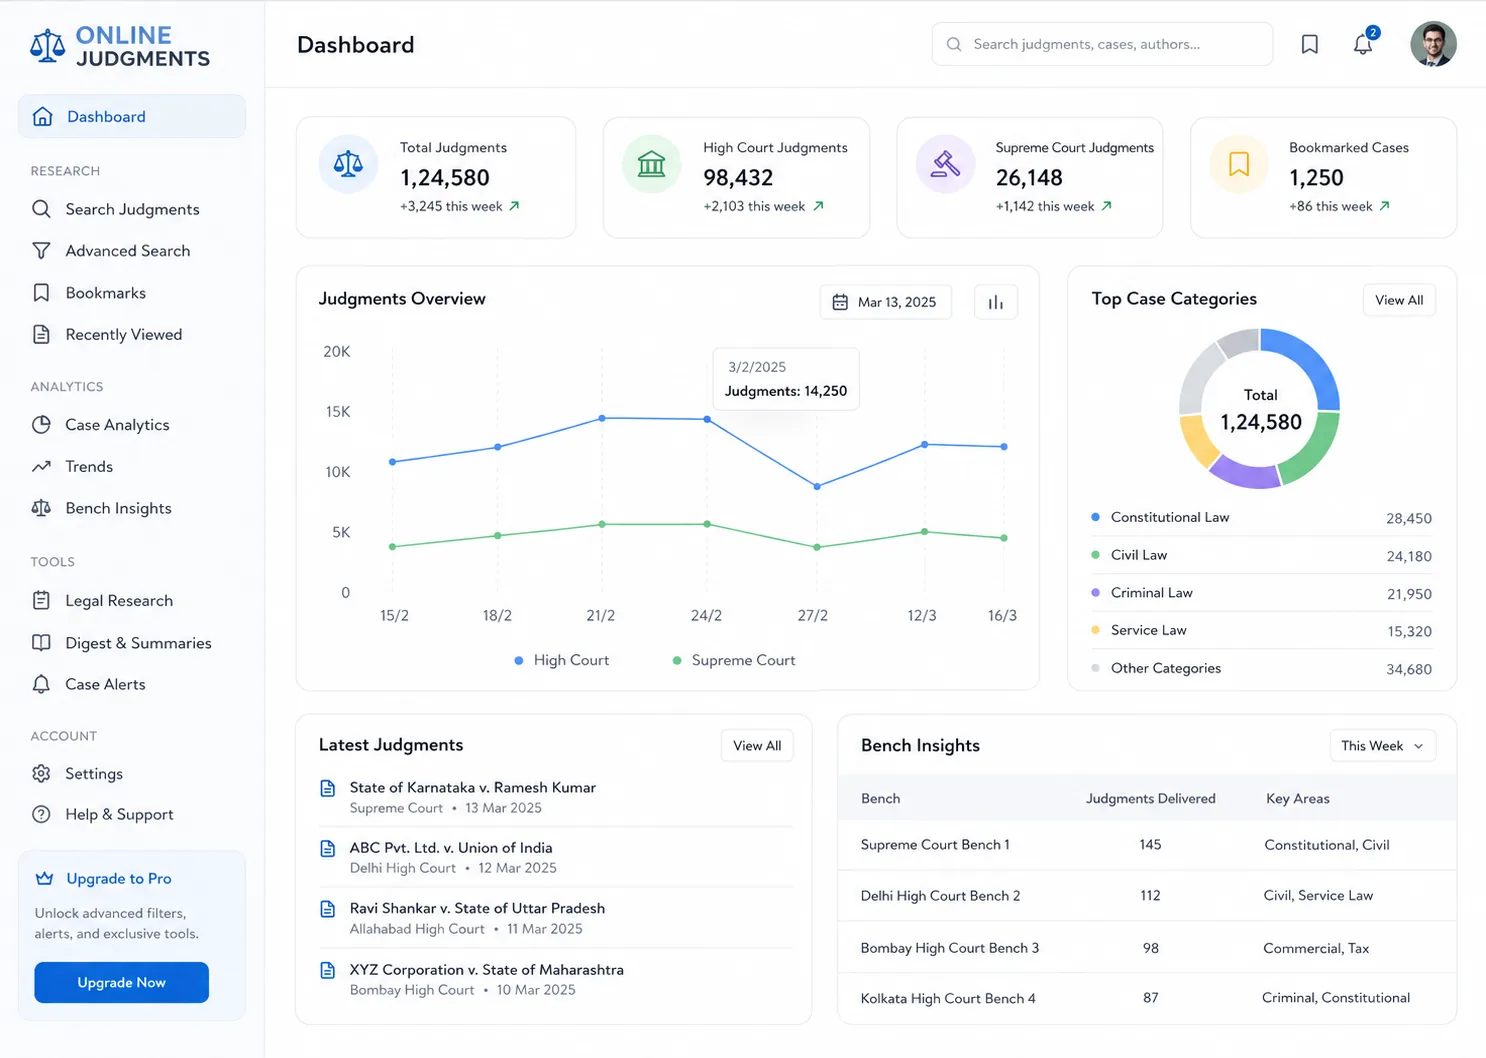This screenshot has width=1486, height=1058.
Task: Click document icon beside ABC Pvt. Ltd. judgment
Action: click(327, 848)
